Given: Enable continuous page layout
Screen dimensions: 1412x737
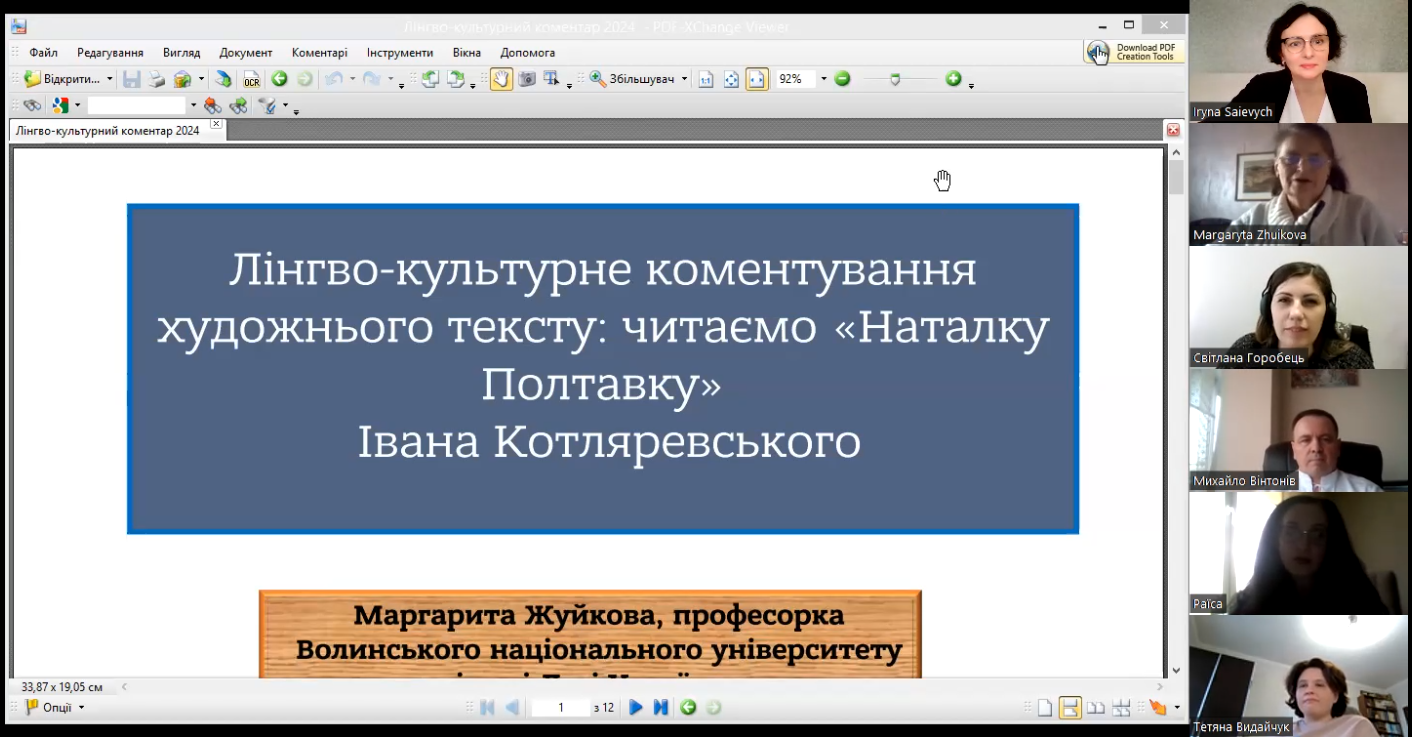Looking at the screenshot, I should [1070, 708].
